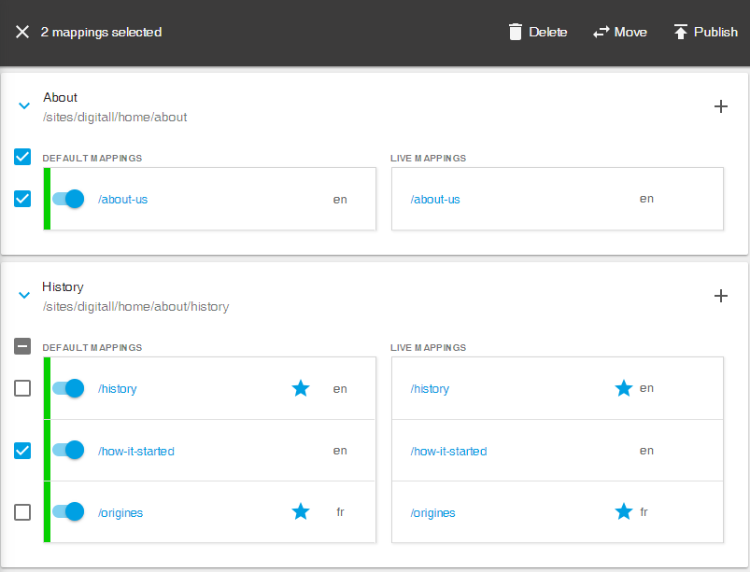750x572 pixels.
Task: Open the default /how-it-started link
Action: (136, 451)
